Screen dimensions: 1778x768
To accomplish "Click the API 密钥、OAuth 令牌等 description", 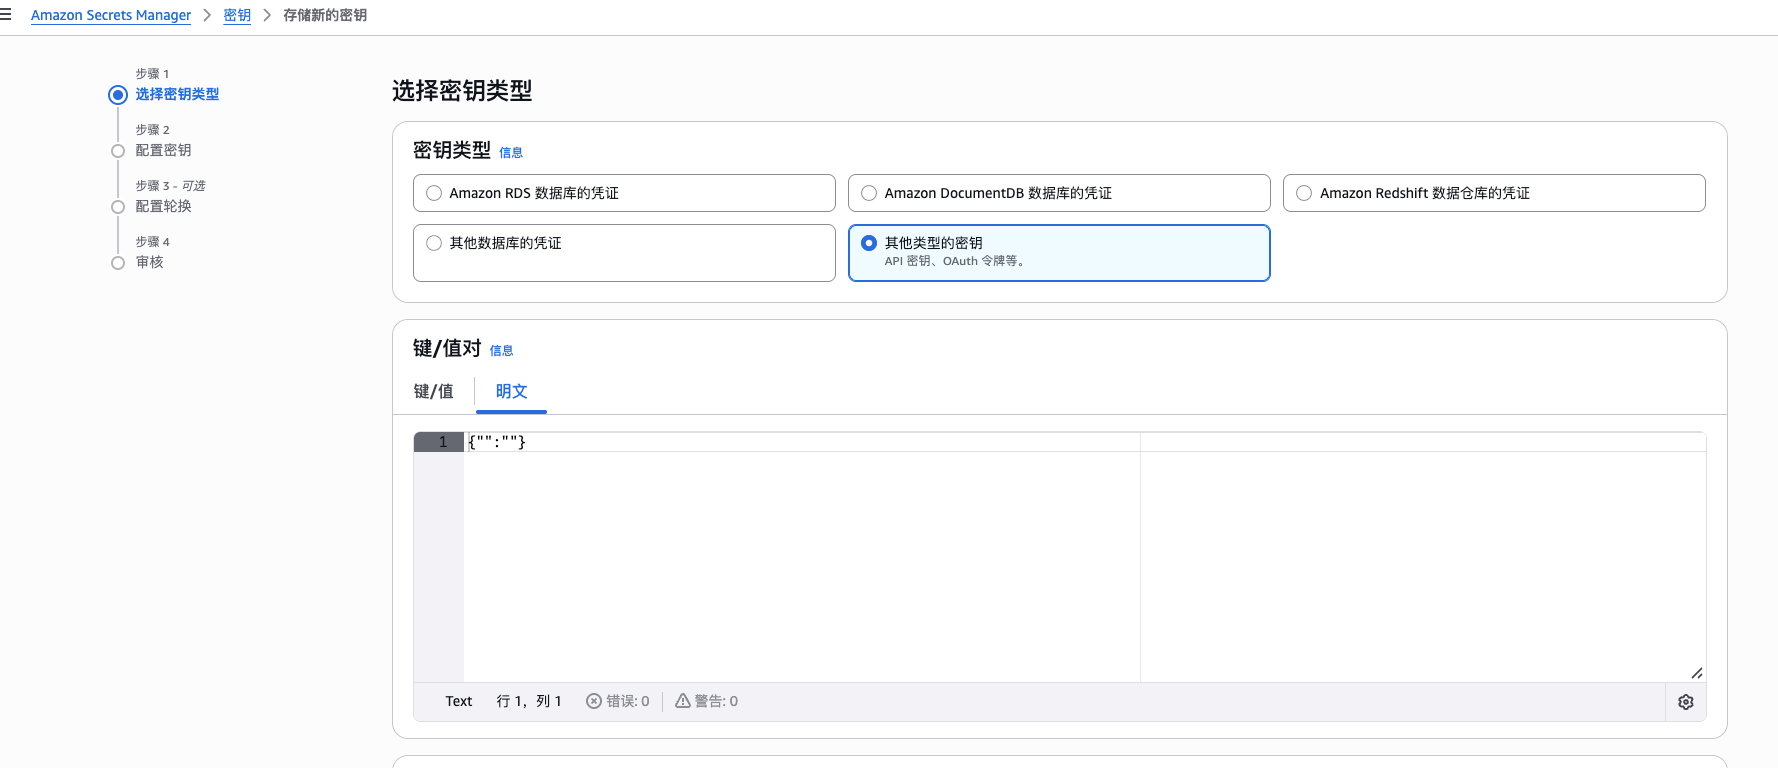I will [x=954, y=261].
